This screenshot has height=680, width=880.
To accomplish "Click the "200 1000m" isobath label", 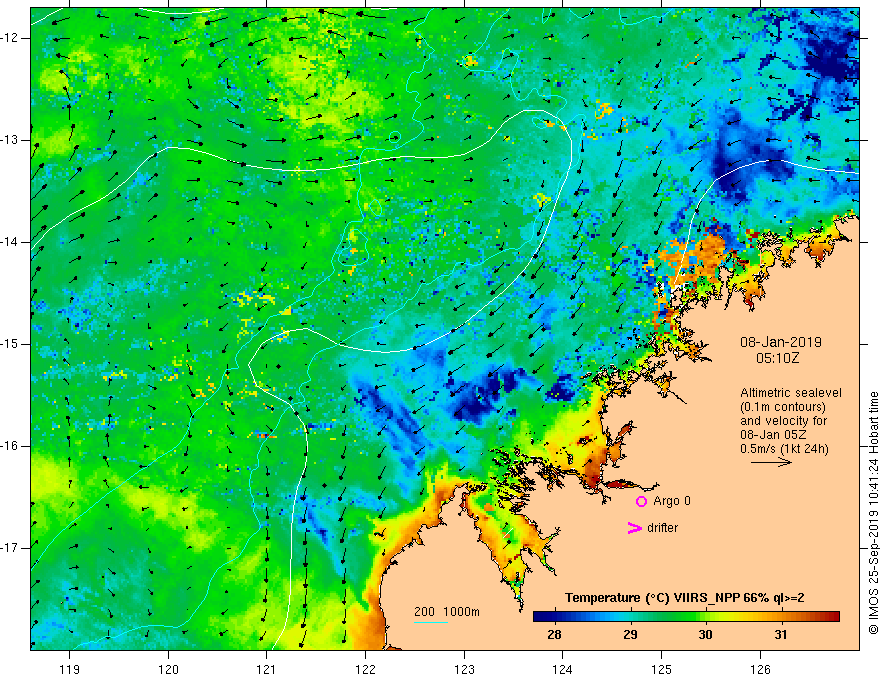I will (447, 612).
